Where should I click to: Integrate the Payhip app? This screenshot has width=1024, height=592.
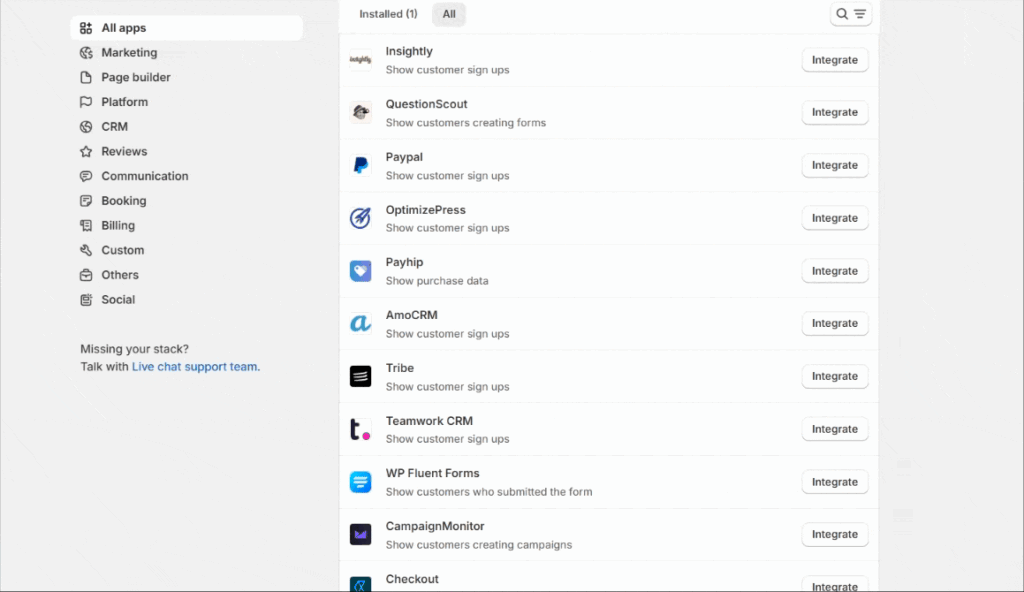(835, 271)
